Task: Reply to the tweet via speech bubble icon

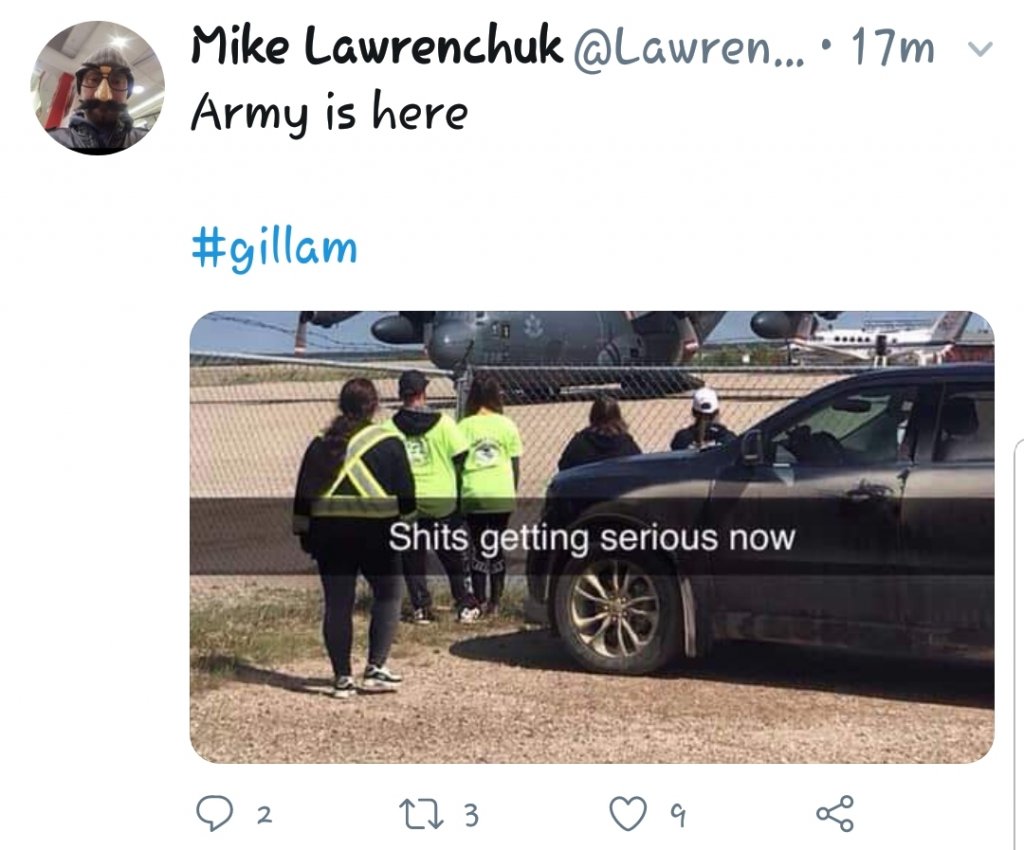Action: [213, 813]
